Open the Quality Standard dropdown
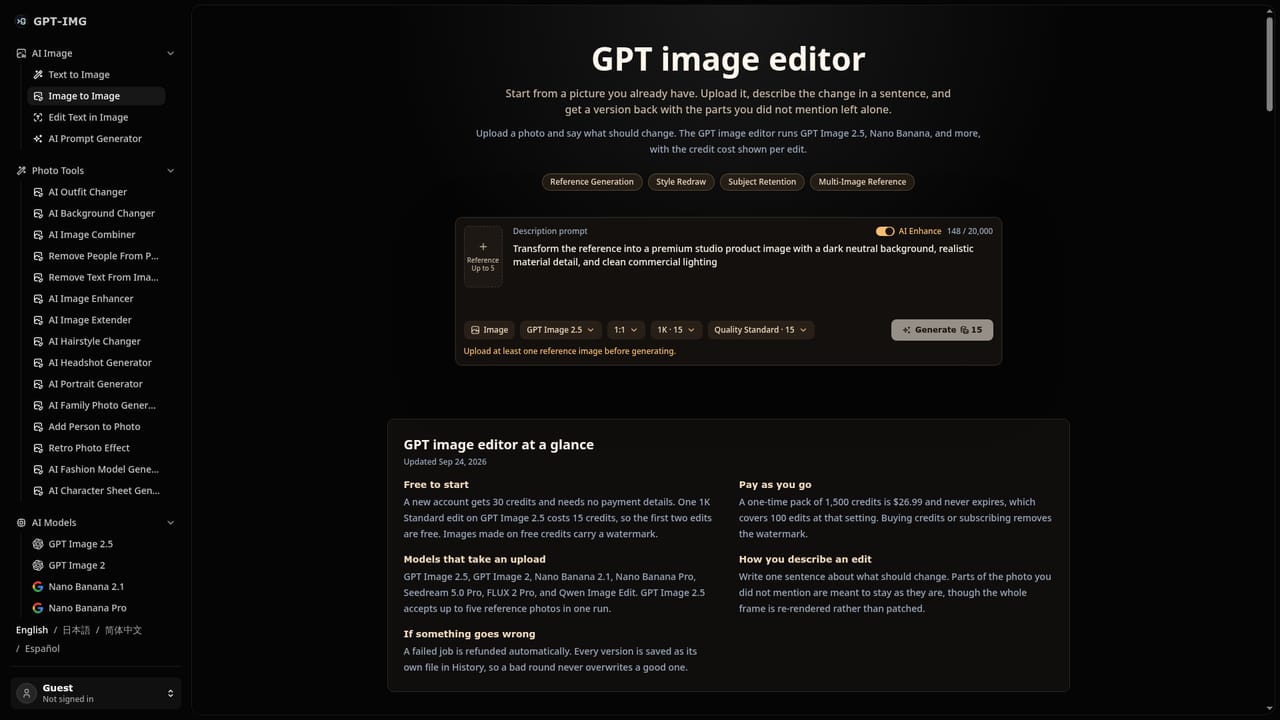The height and width of the screenshot is (720, 1280). point(760,330)
